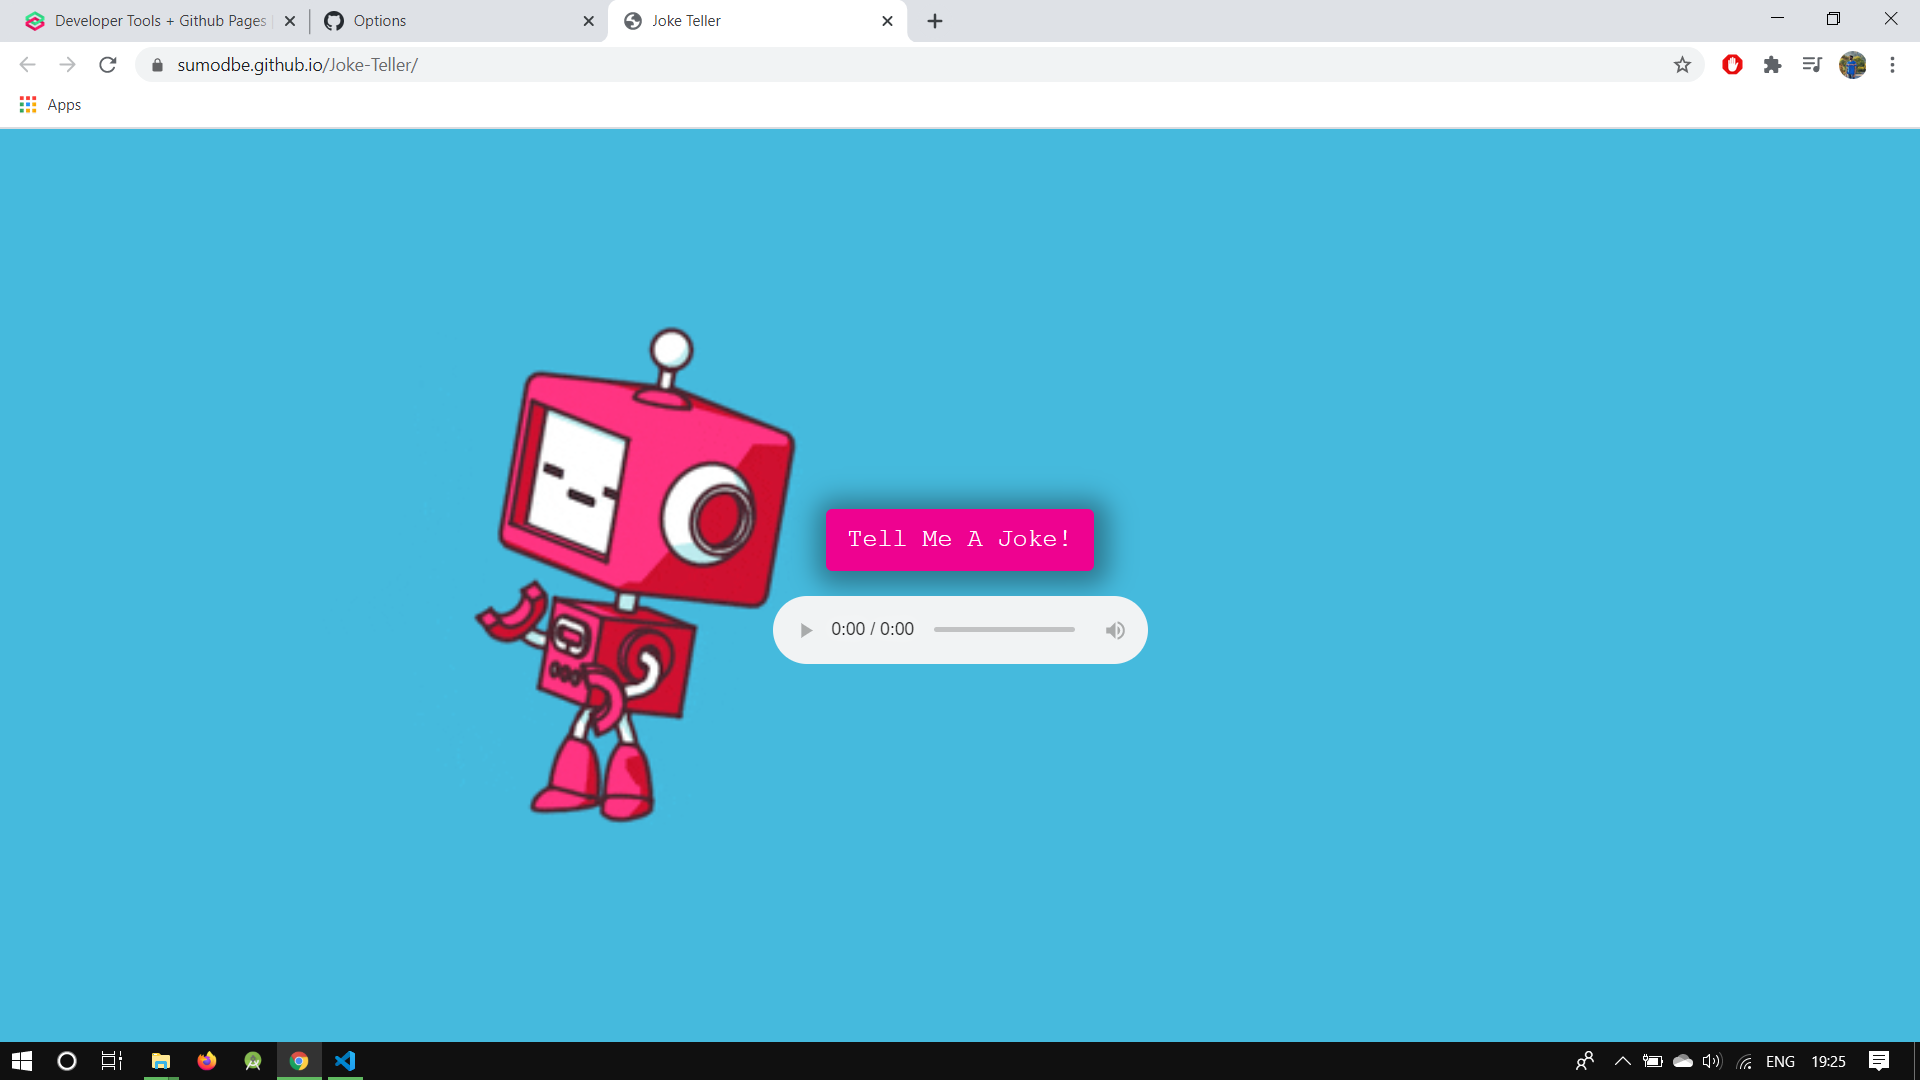This screenshot has width=1920, height=1080.
Task: Reload the Joke Teller page
Action: click(x=108, y=65)
